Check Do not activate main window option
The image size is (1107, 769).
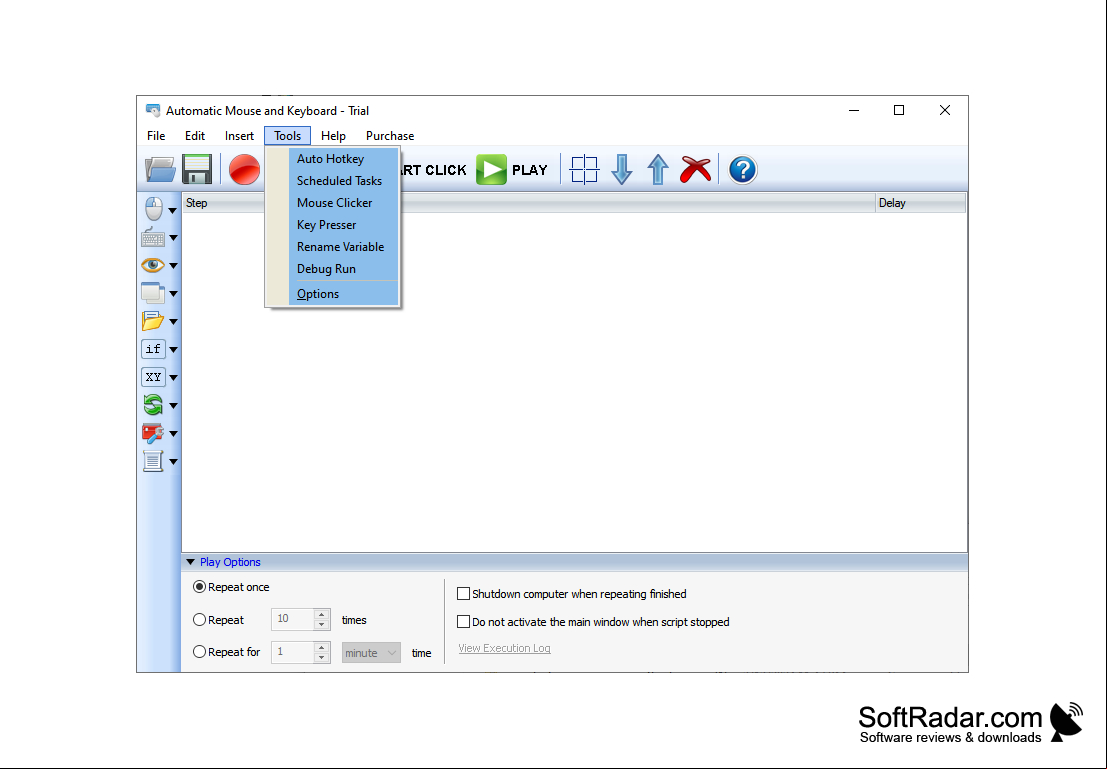tap(463, 621)
